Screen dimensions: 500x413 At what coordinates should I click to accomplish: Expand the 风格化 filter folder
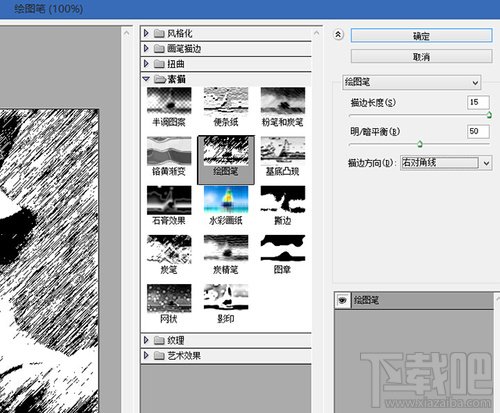tap(146, 33)
